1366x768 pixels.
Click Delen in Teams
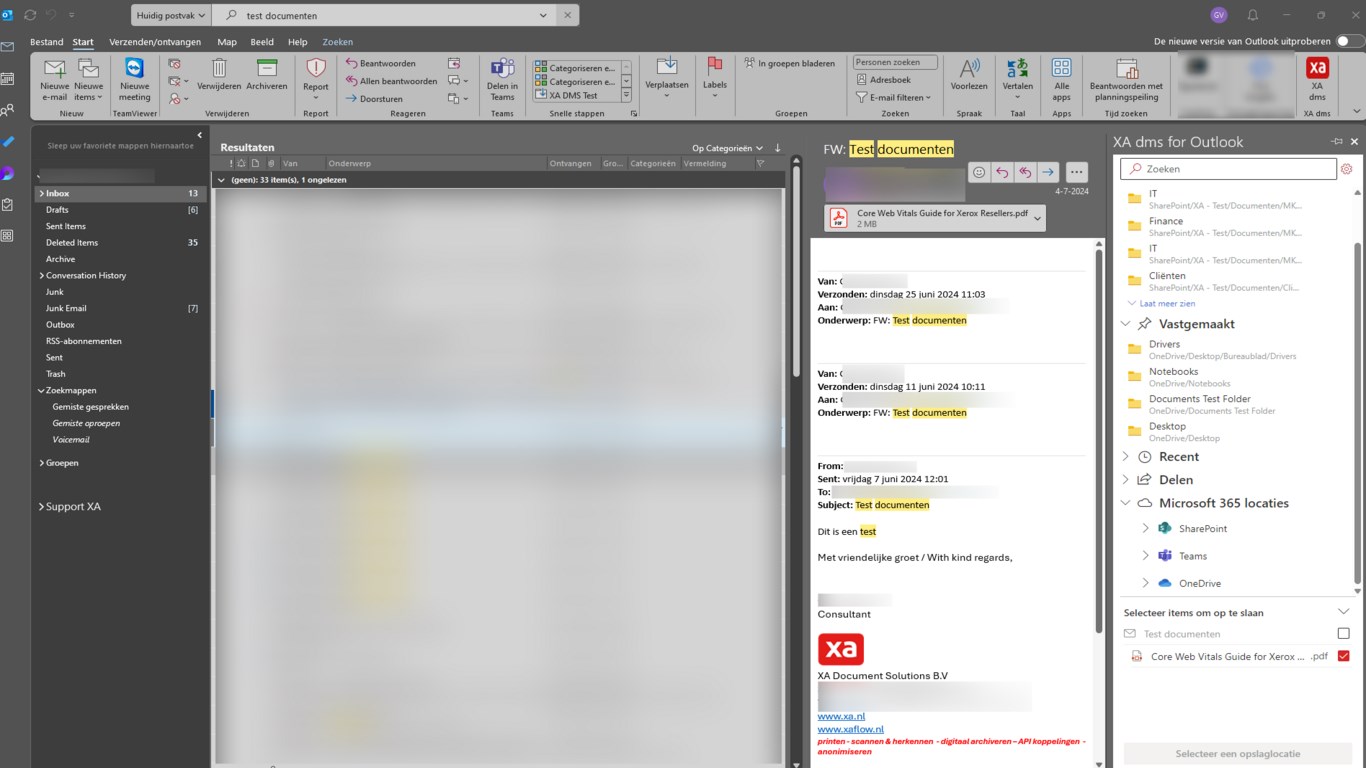[502, 80]
